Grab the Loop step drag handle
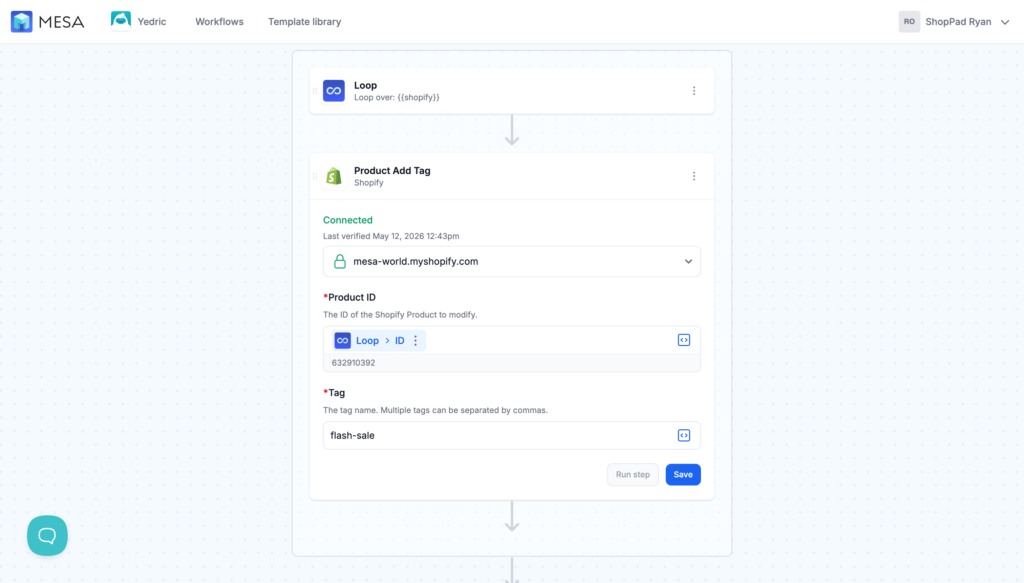This screenshot has height=583, width=1024. point(315,91)
